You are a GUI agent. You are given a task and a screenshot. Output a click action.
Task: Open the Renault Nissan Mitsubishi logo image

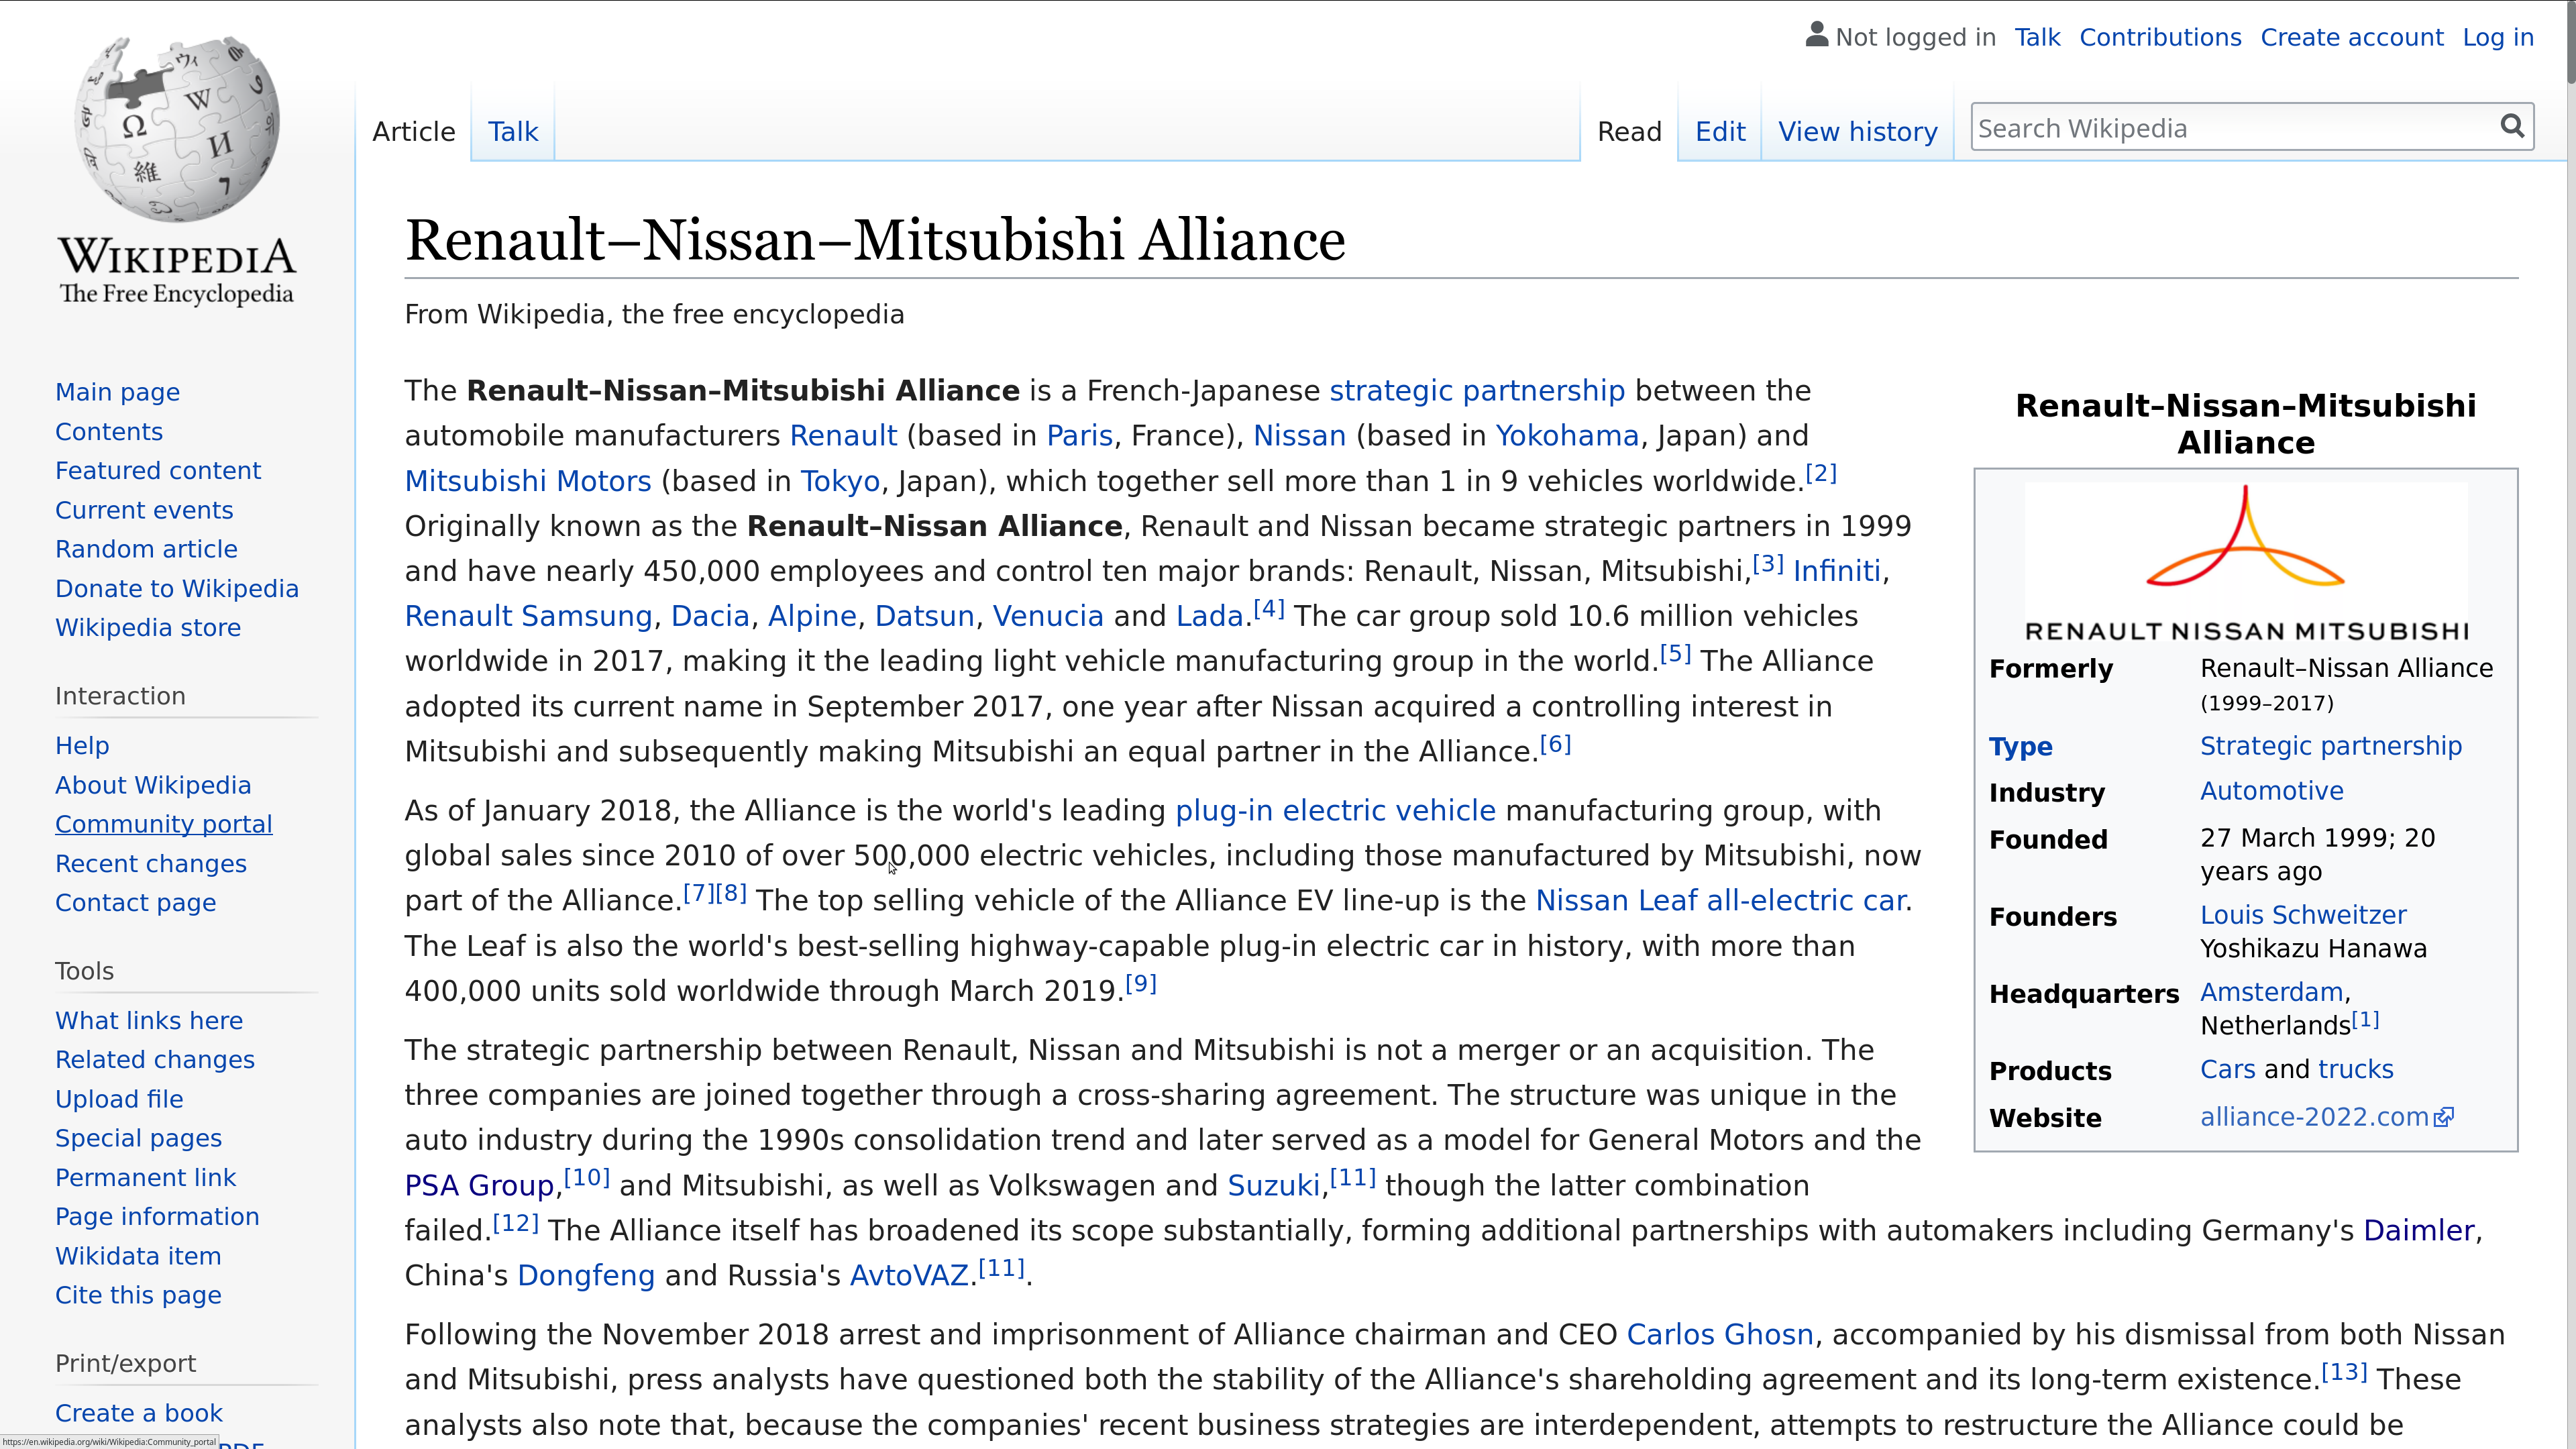pyautogui.click(x=2246, y=562)
